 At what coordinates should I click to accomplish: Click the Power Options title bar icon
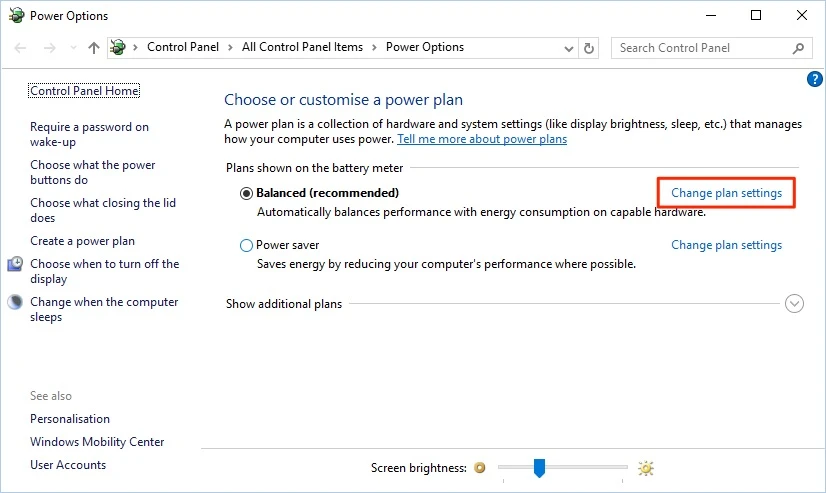(x=15, y=16)
